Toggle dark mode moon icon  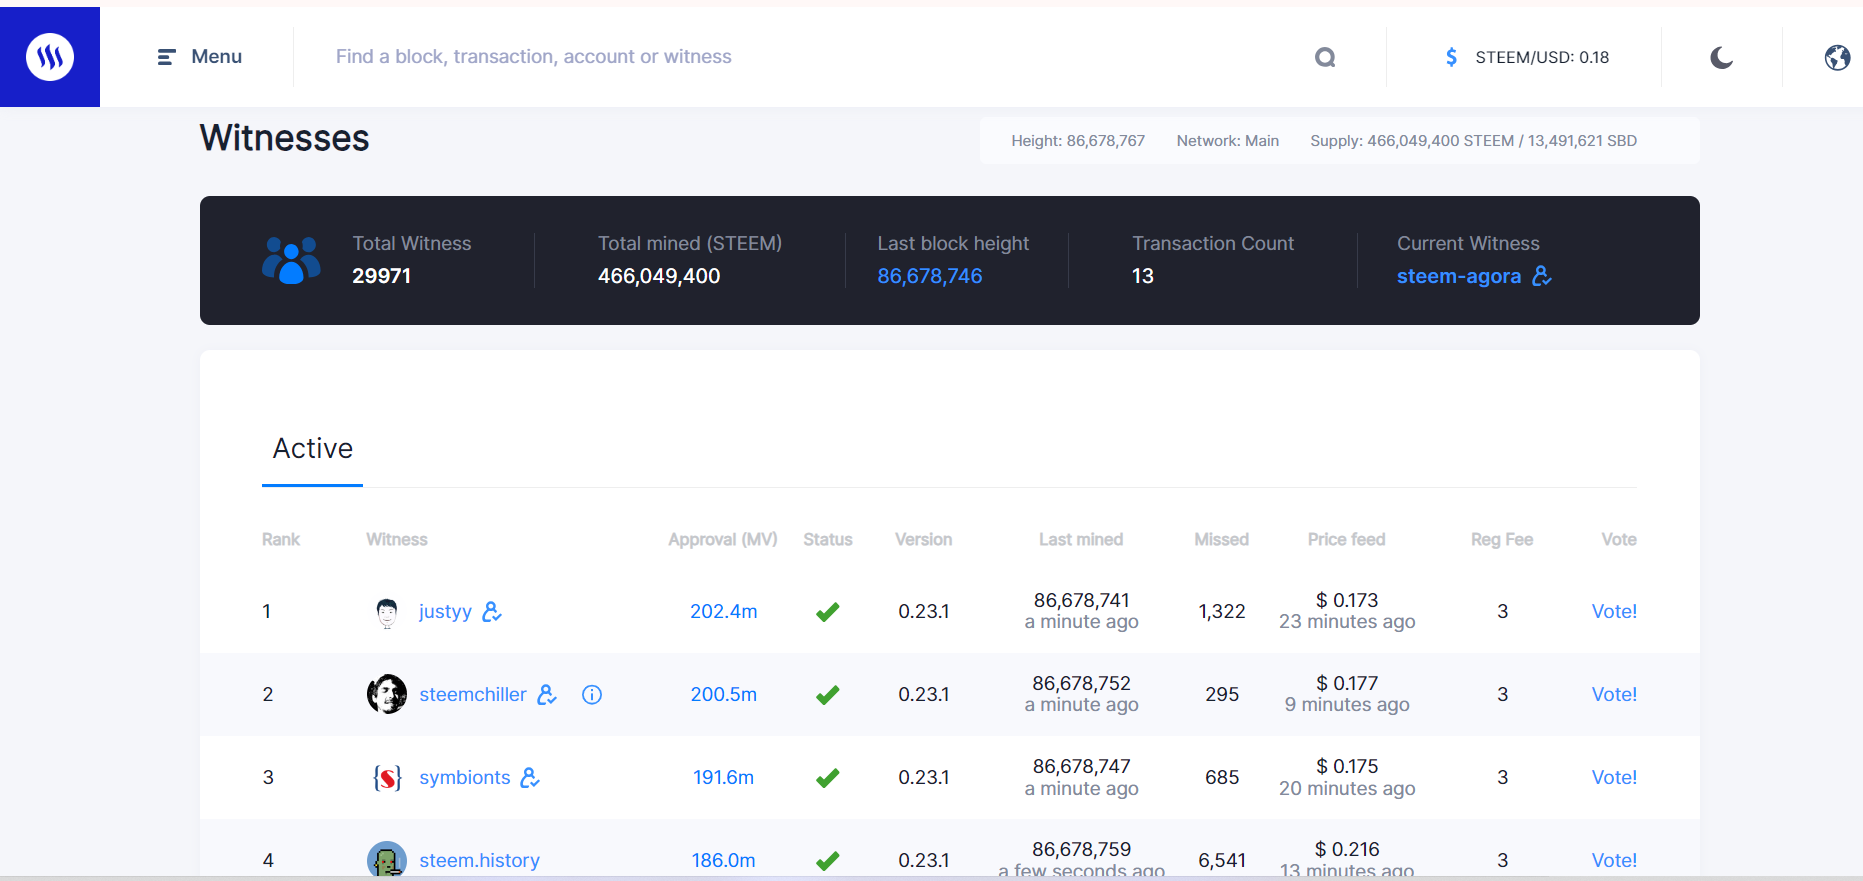tap(1721, 57)
